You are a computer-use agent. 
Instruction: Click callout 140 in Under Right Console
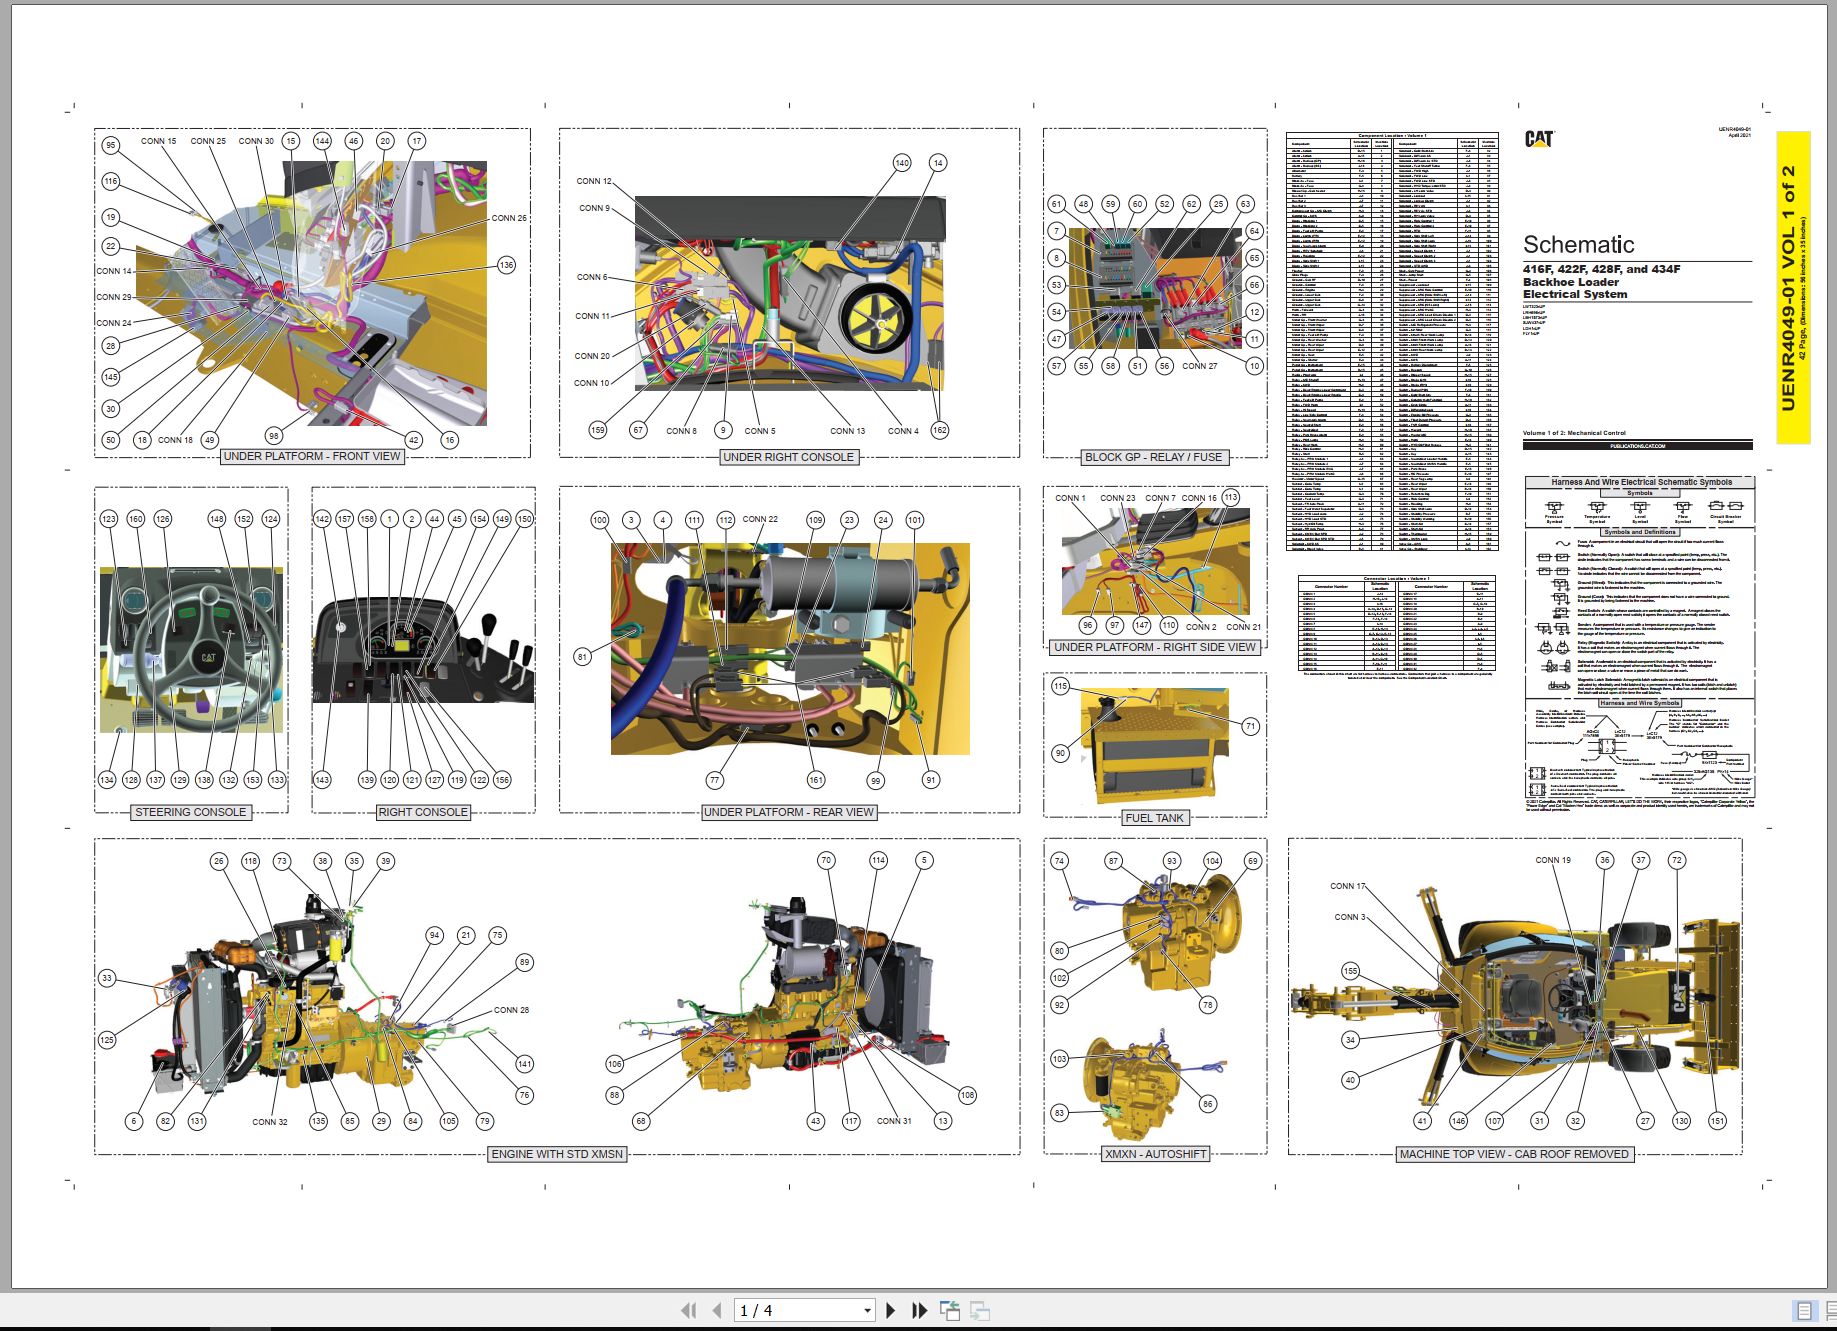(902, 163)
